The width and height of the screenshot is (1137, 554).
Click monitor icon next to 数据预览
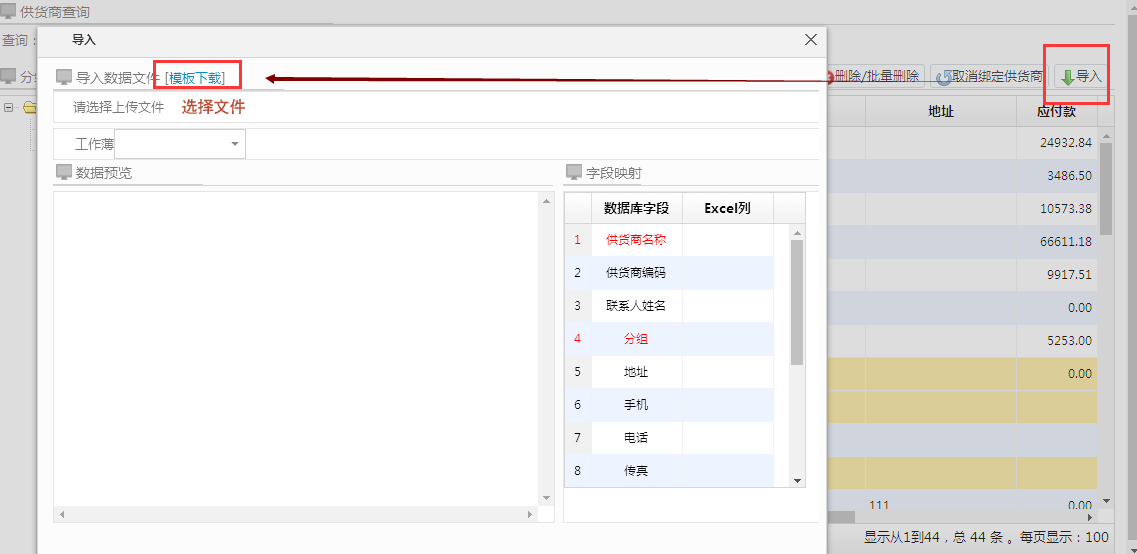64,172
